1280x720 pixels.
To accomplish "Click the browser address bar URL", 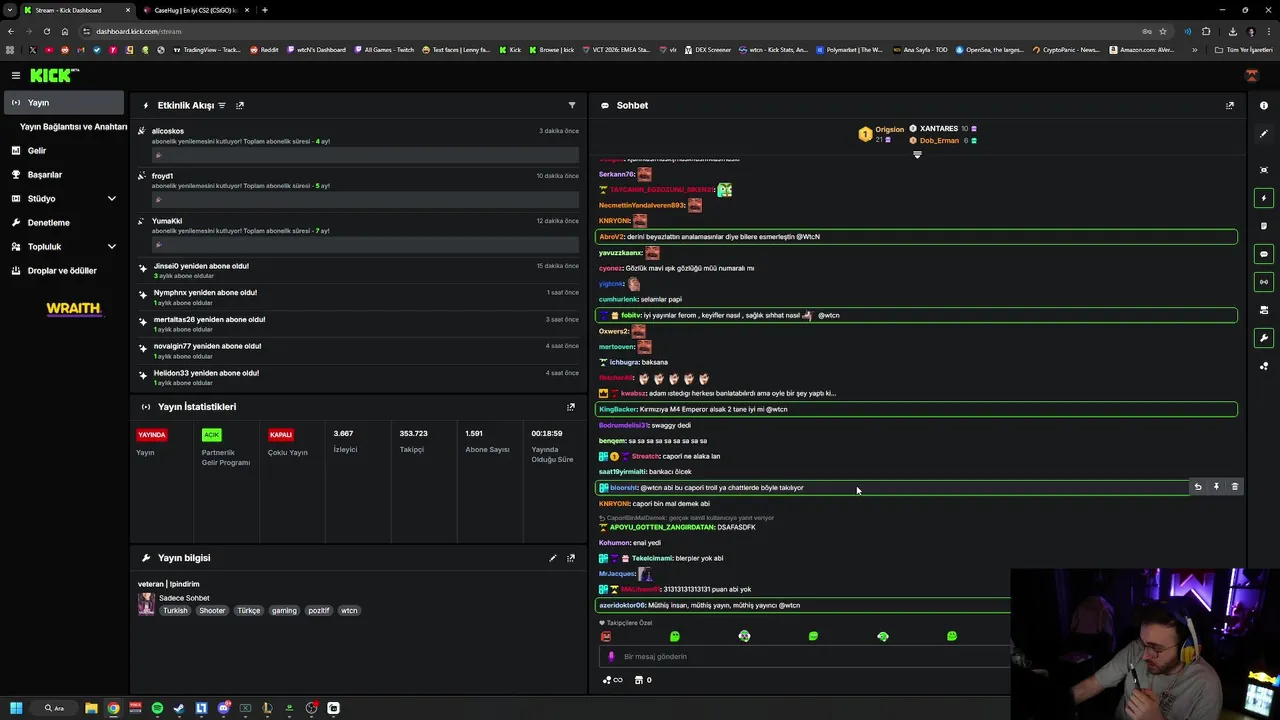I will (139, 31).
